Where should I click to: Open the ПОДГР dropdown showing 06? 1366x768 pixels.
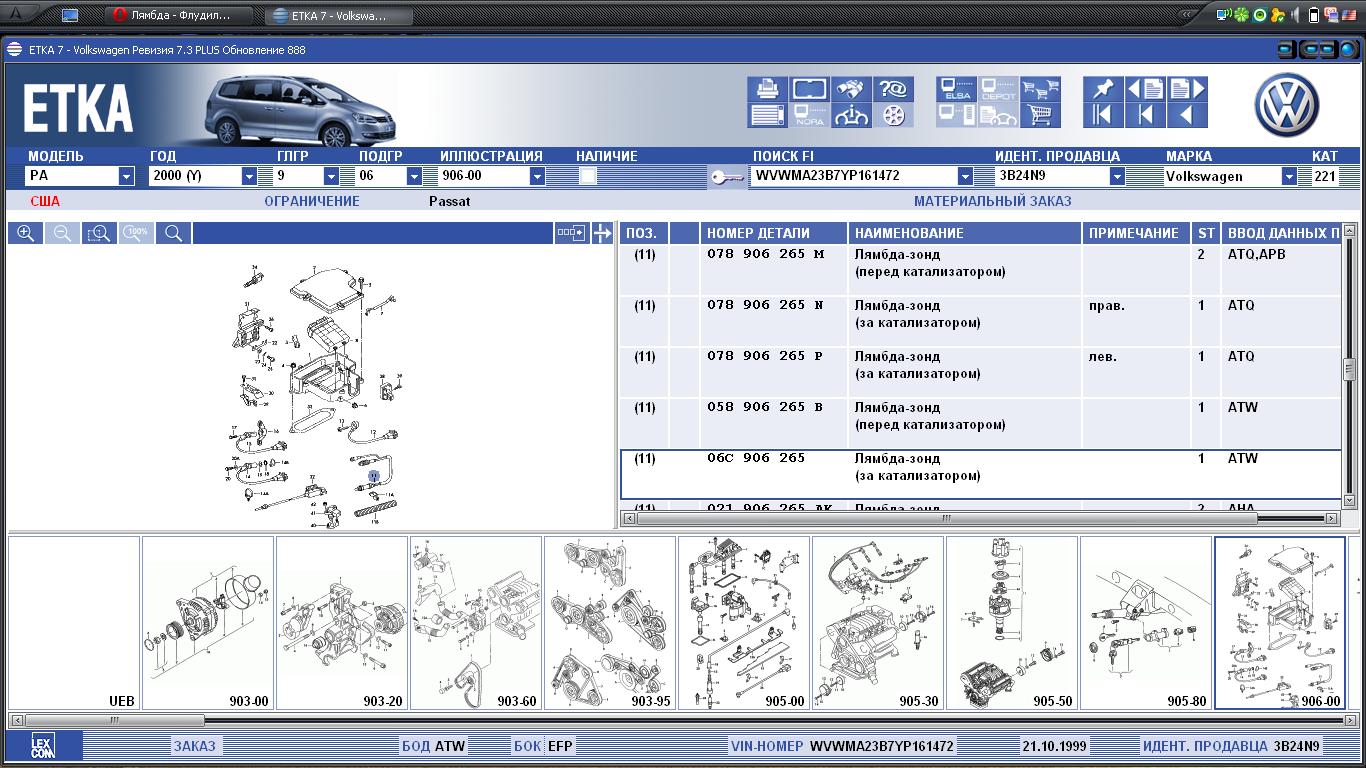click(x=414, y=176)
